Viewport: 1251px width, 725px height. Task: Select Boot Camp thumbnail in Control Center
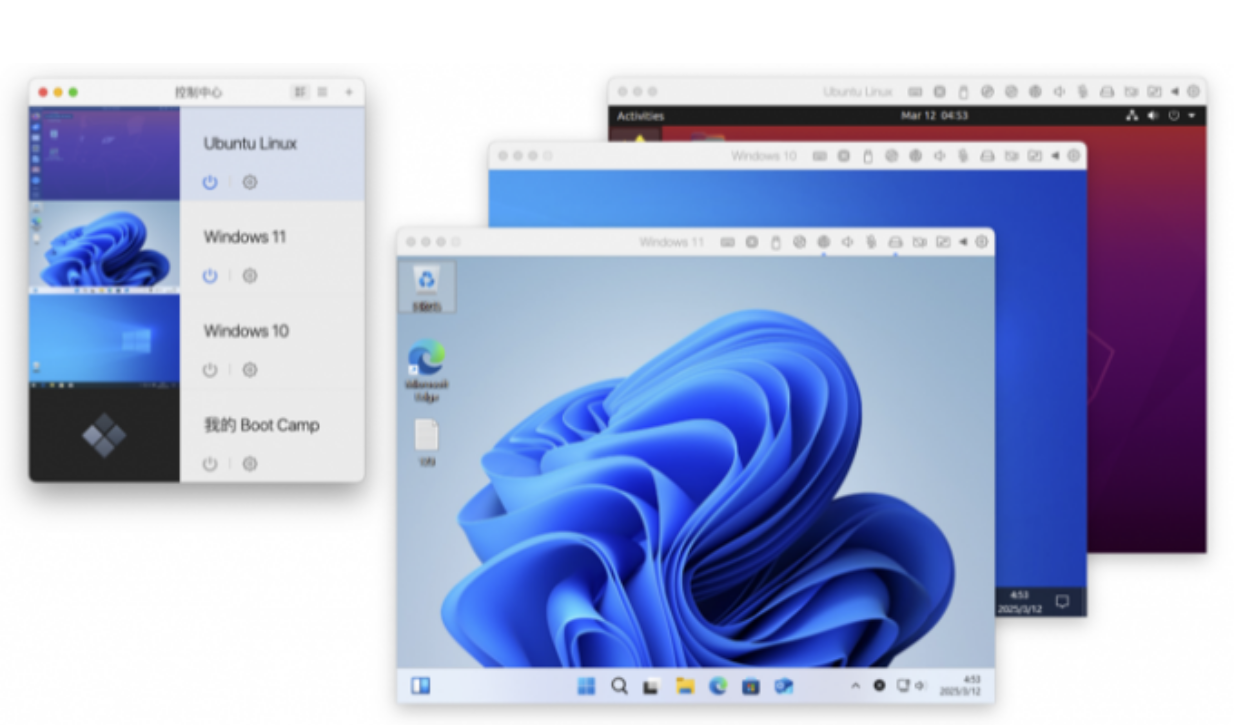[x=104, y=435]
